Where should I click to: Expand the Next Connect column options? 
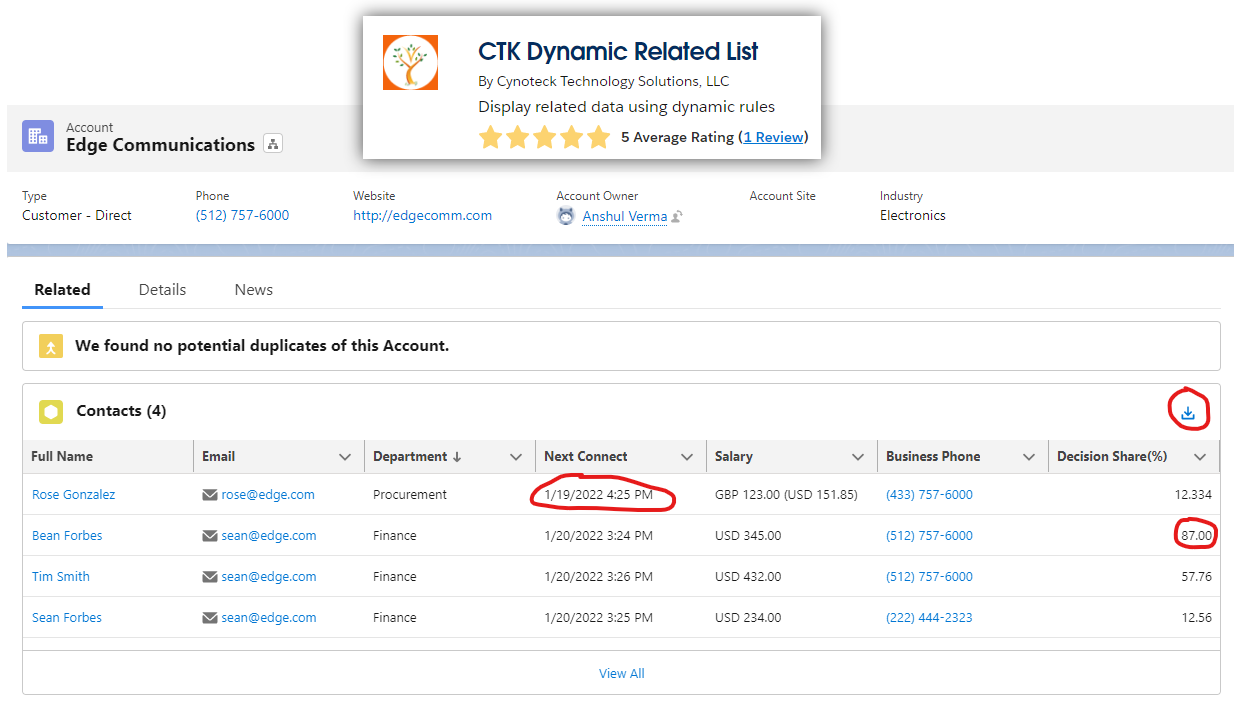687,457
